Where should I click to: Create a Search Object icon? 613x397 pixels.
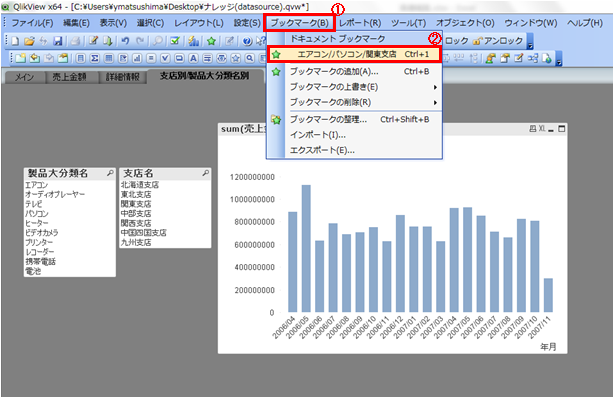249,58
